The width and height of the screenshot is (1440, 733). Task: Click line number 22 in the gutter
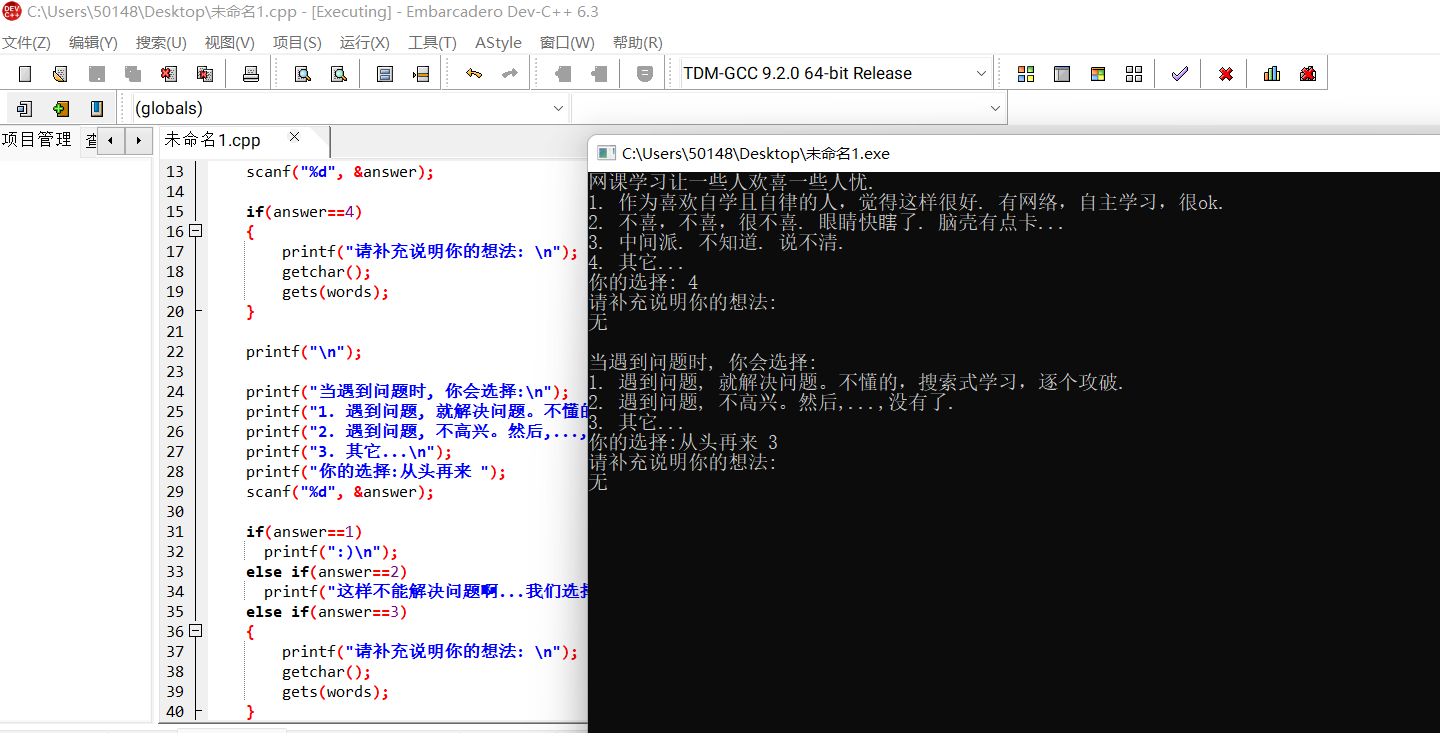(x=175, y=351)
